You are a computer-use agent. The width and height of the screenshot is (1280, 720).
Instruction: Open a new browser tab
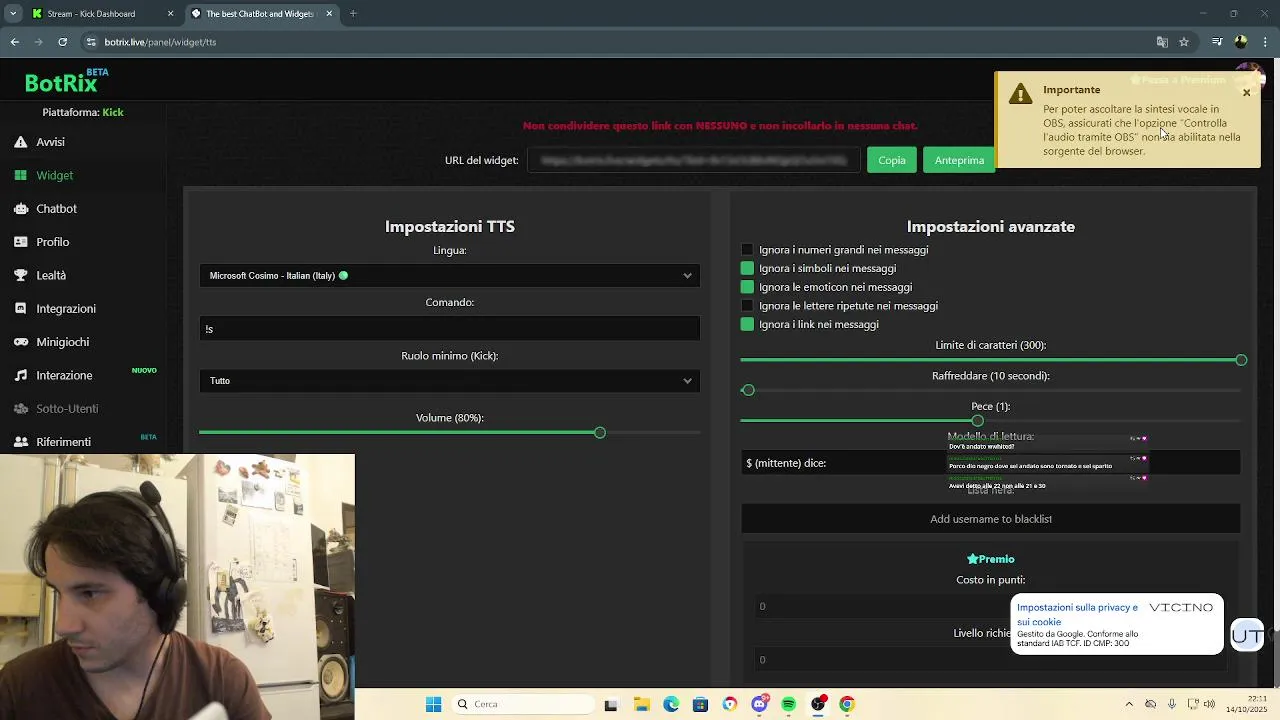tap(353, 14)
